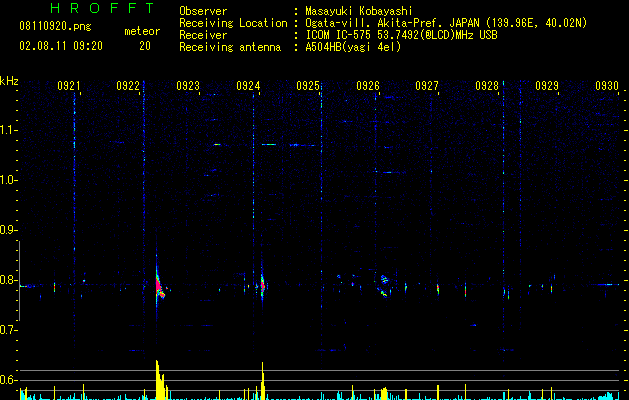This screenshot has width=629, height=400.
Task: Click the observer name Masayuki Kobayashi
Action: tap(359, 11)
